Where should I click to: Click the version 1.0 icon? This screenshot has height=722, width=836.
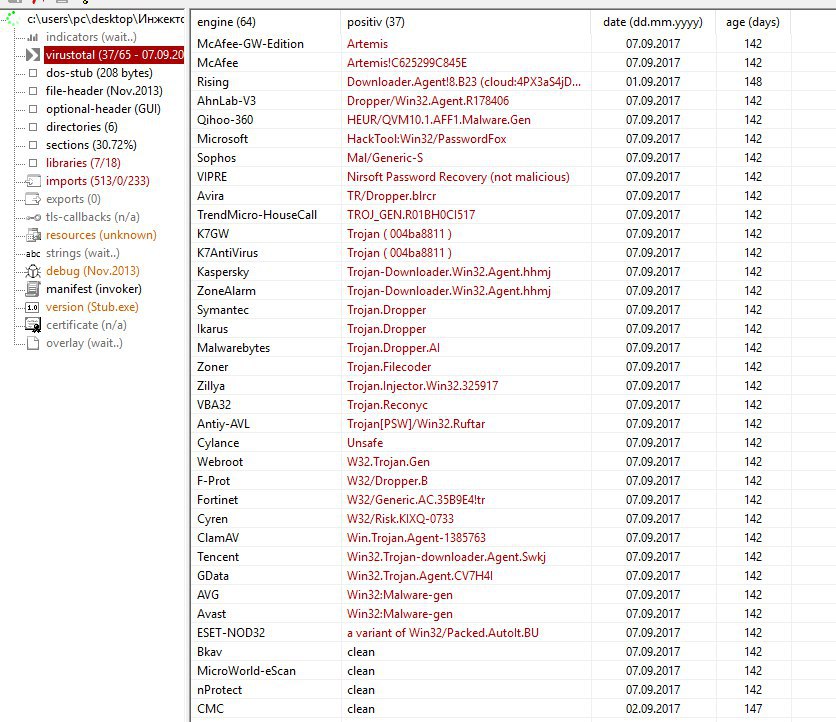(33, 308)
